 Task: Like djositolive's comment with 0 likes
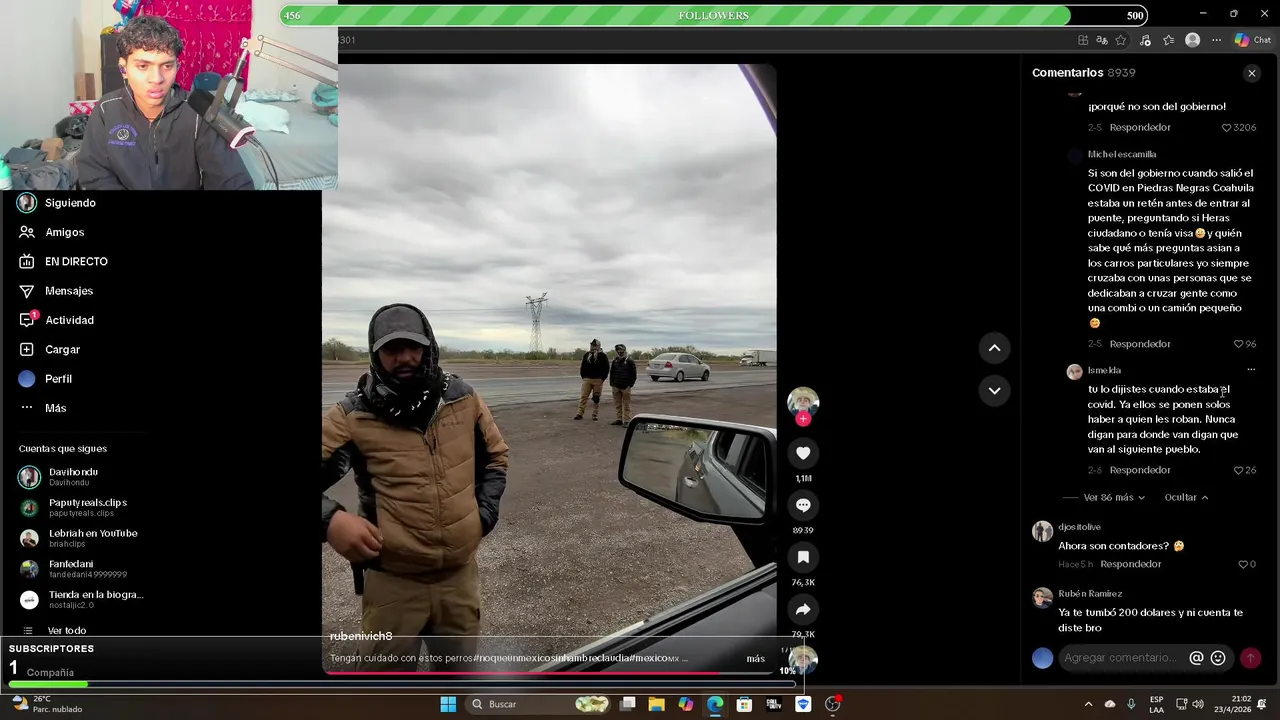tap(1243, 564)
